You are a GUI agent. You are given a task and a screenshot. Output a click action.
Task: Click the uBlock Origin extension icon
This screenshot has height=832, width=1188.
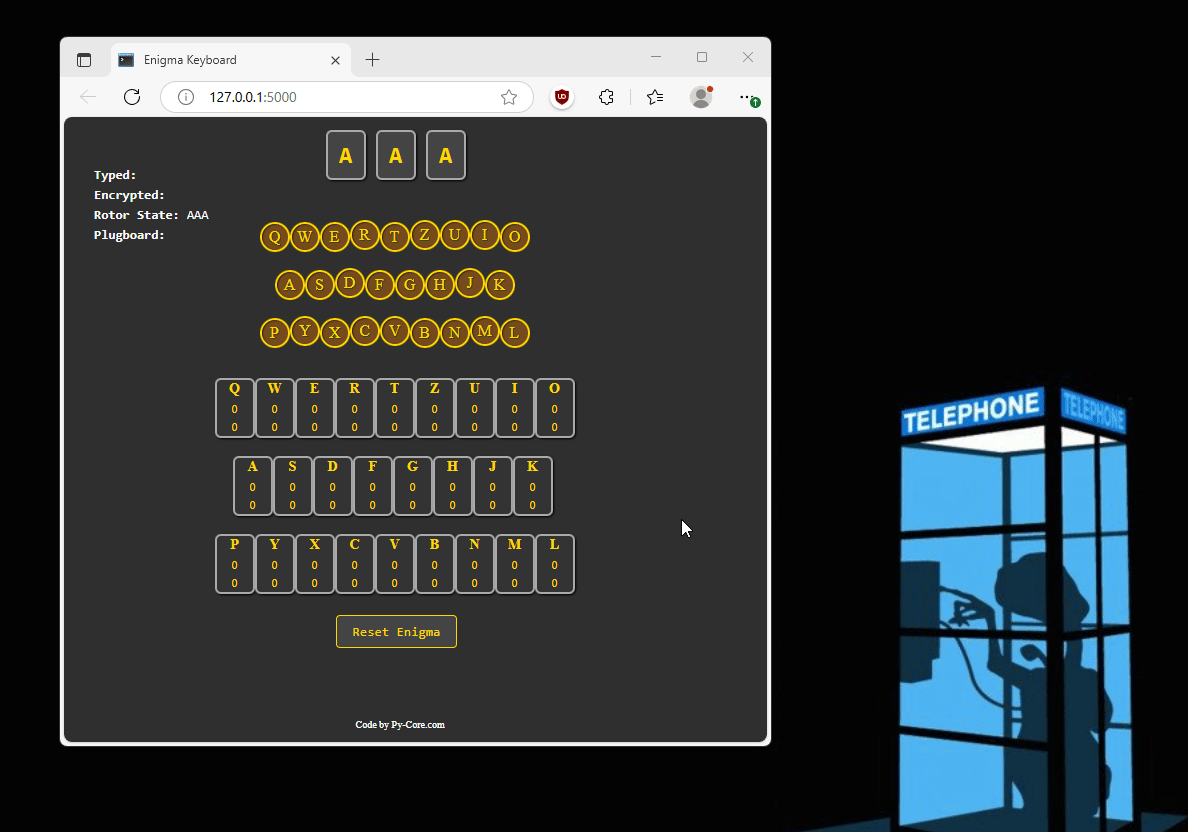561,97
